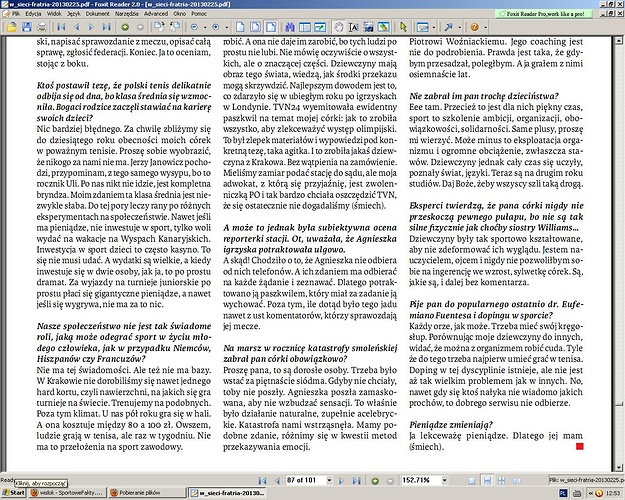Click the icon right of the Snapshot tool
The height and width of the screenshot is (500, 625).
point(383,27)
